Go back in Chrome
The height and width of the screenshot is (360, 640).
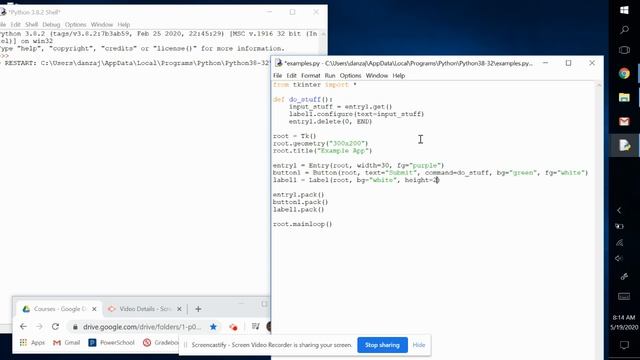pyautogui.click(x=23, y=327)
